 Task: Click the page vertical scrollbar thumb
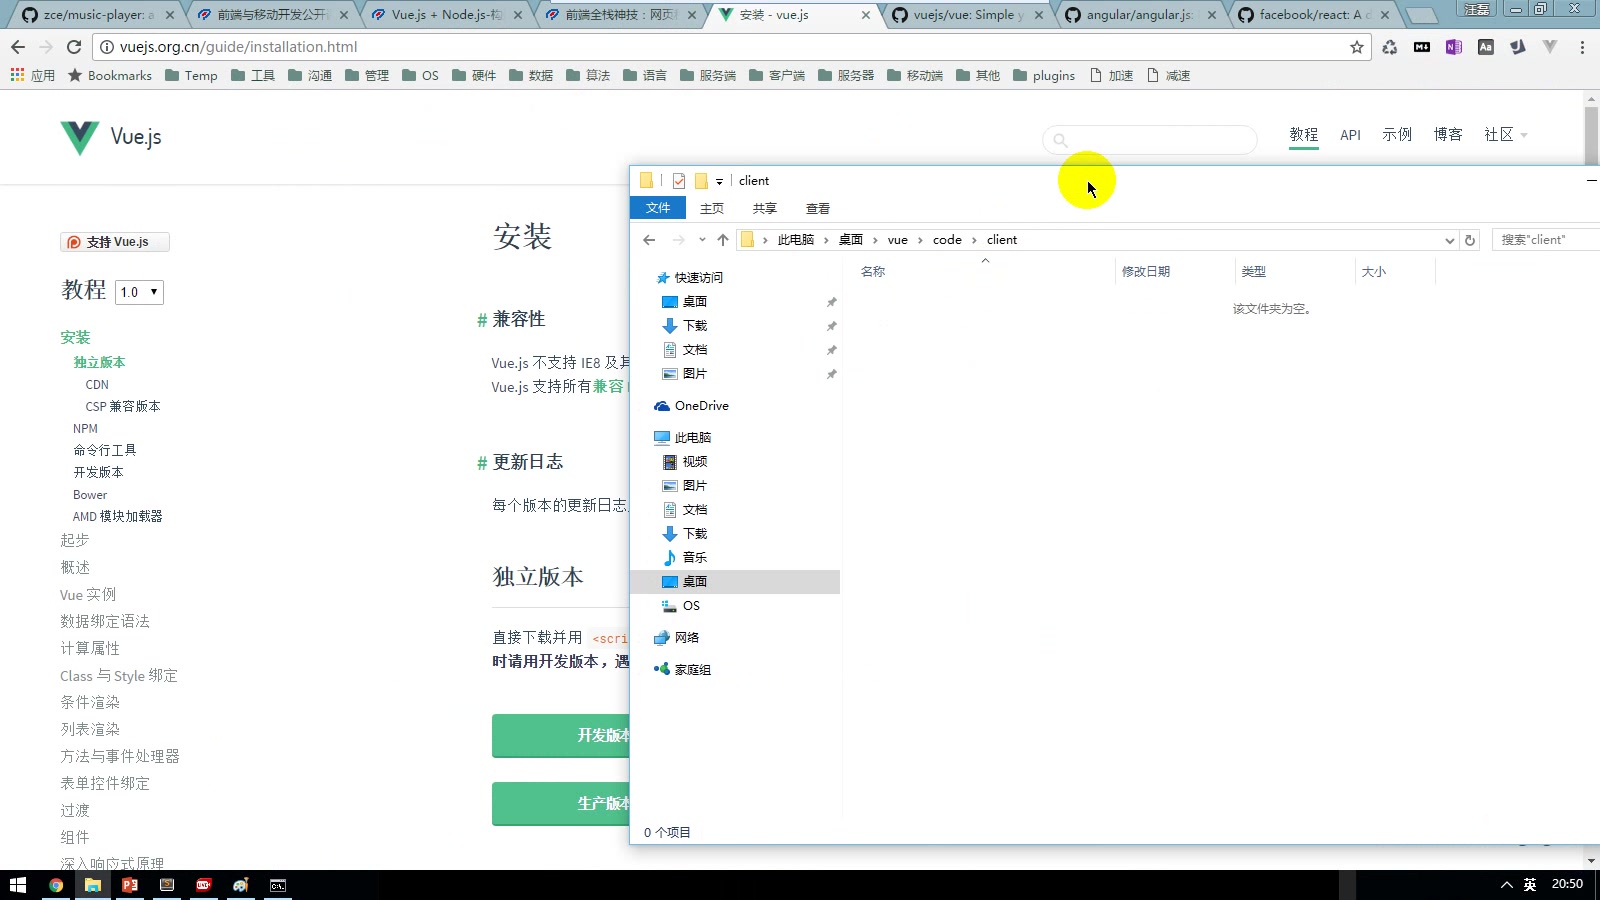[x=1591, y=135]
